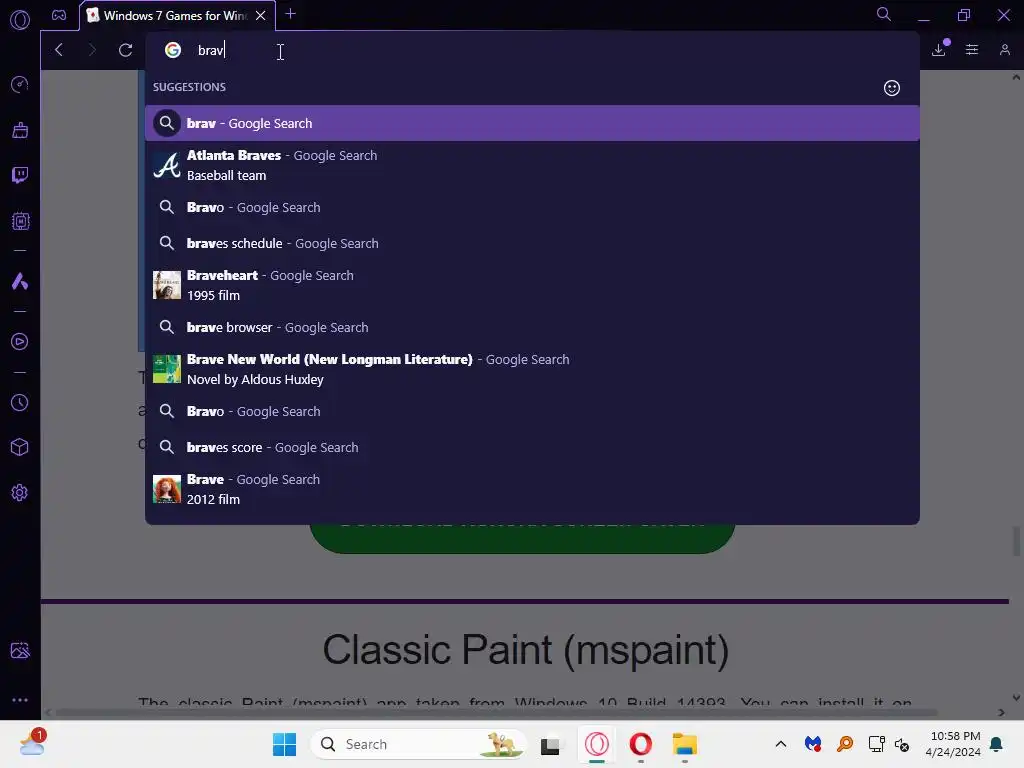Click the green download button behind dropdown

click(522, 538)
